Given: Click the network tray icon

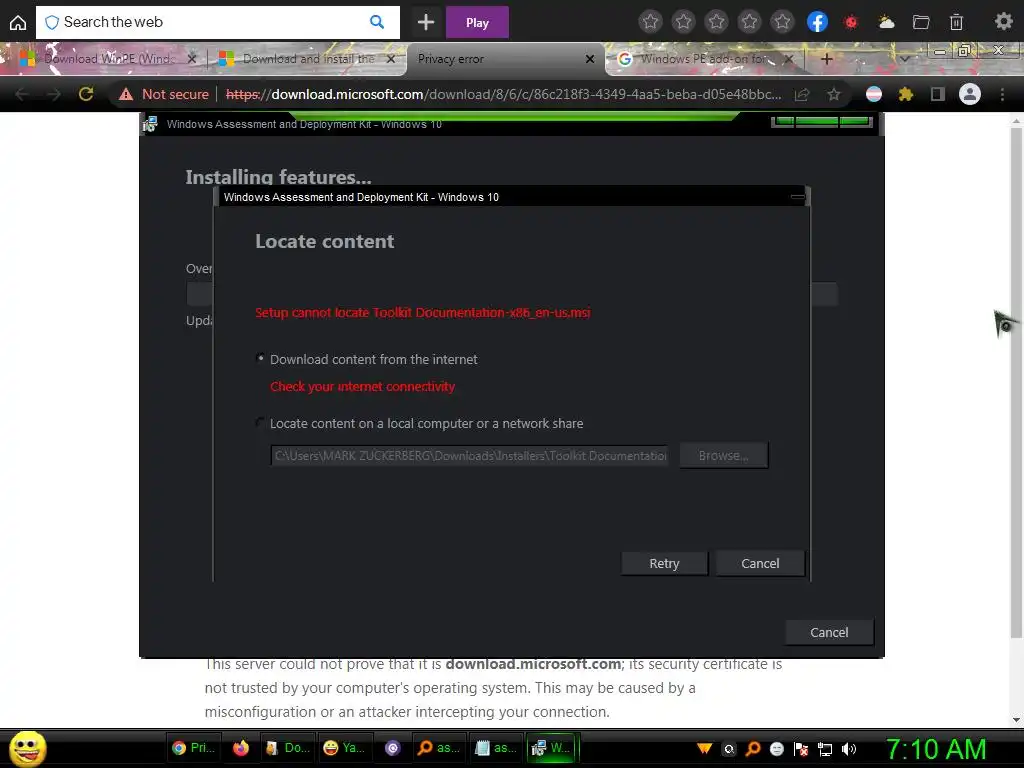Looking at the screenshot, I should coord(825,749).
